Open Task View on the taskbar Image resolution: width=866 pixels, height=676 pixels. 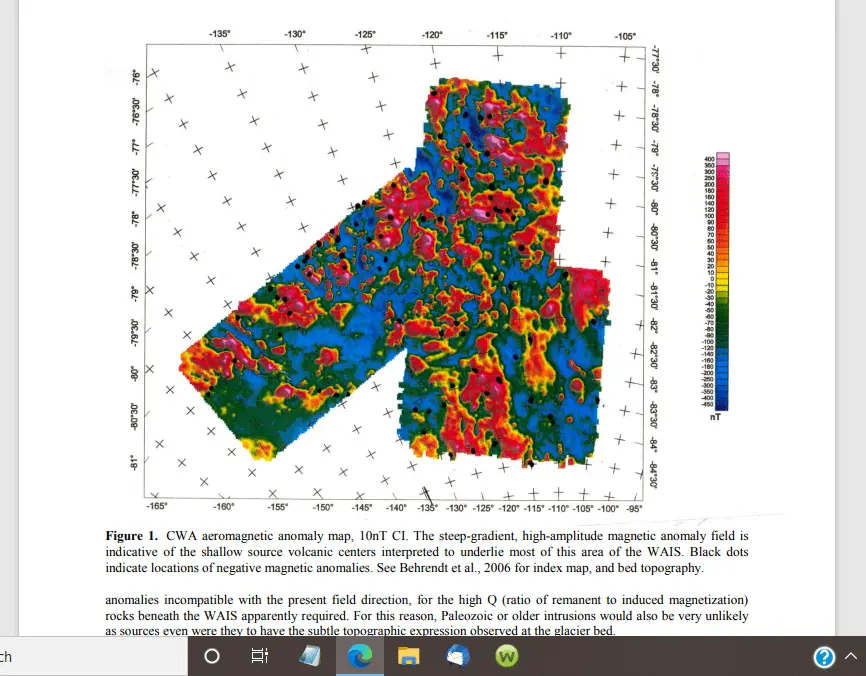click(260, 656)
